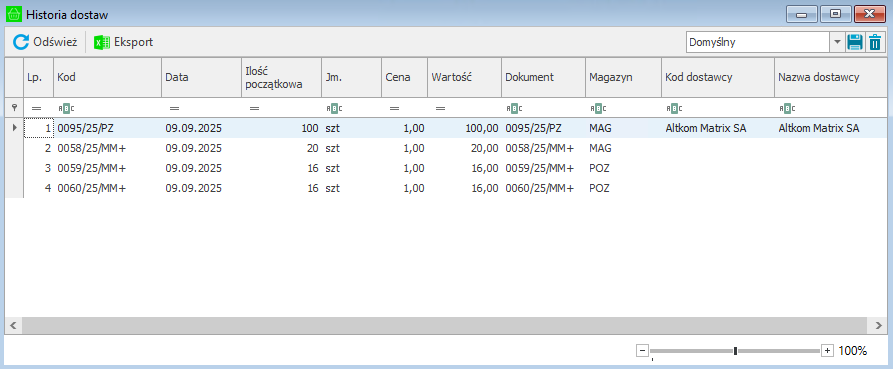Click the horizontal scrollbar left arrow
The height and width of the screenshot is (369, 893).
tap(14, 325)
